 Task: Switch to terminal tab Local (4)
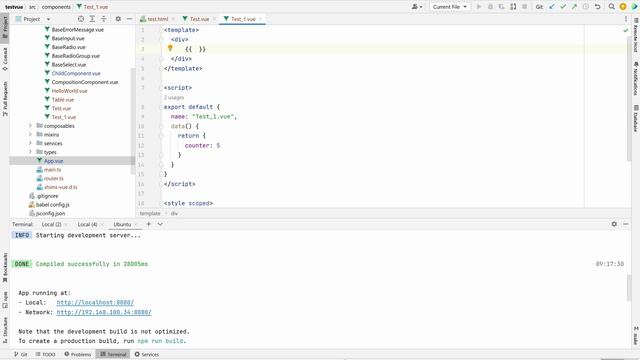click(87, 224)
